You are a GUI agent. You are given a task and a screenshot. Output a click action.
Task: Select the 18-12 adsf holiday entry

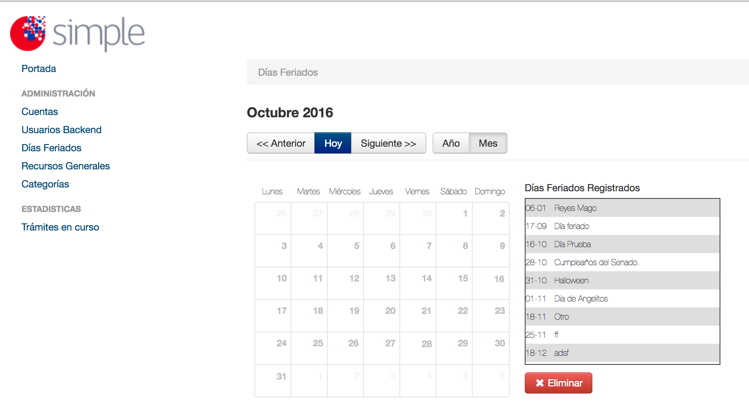point(622,353)
